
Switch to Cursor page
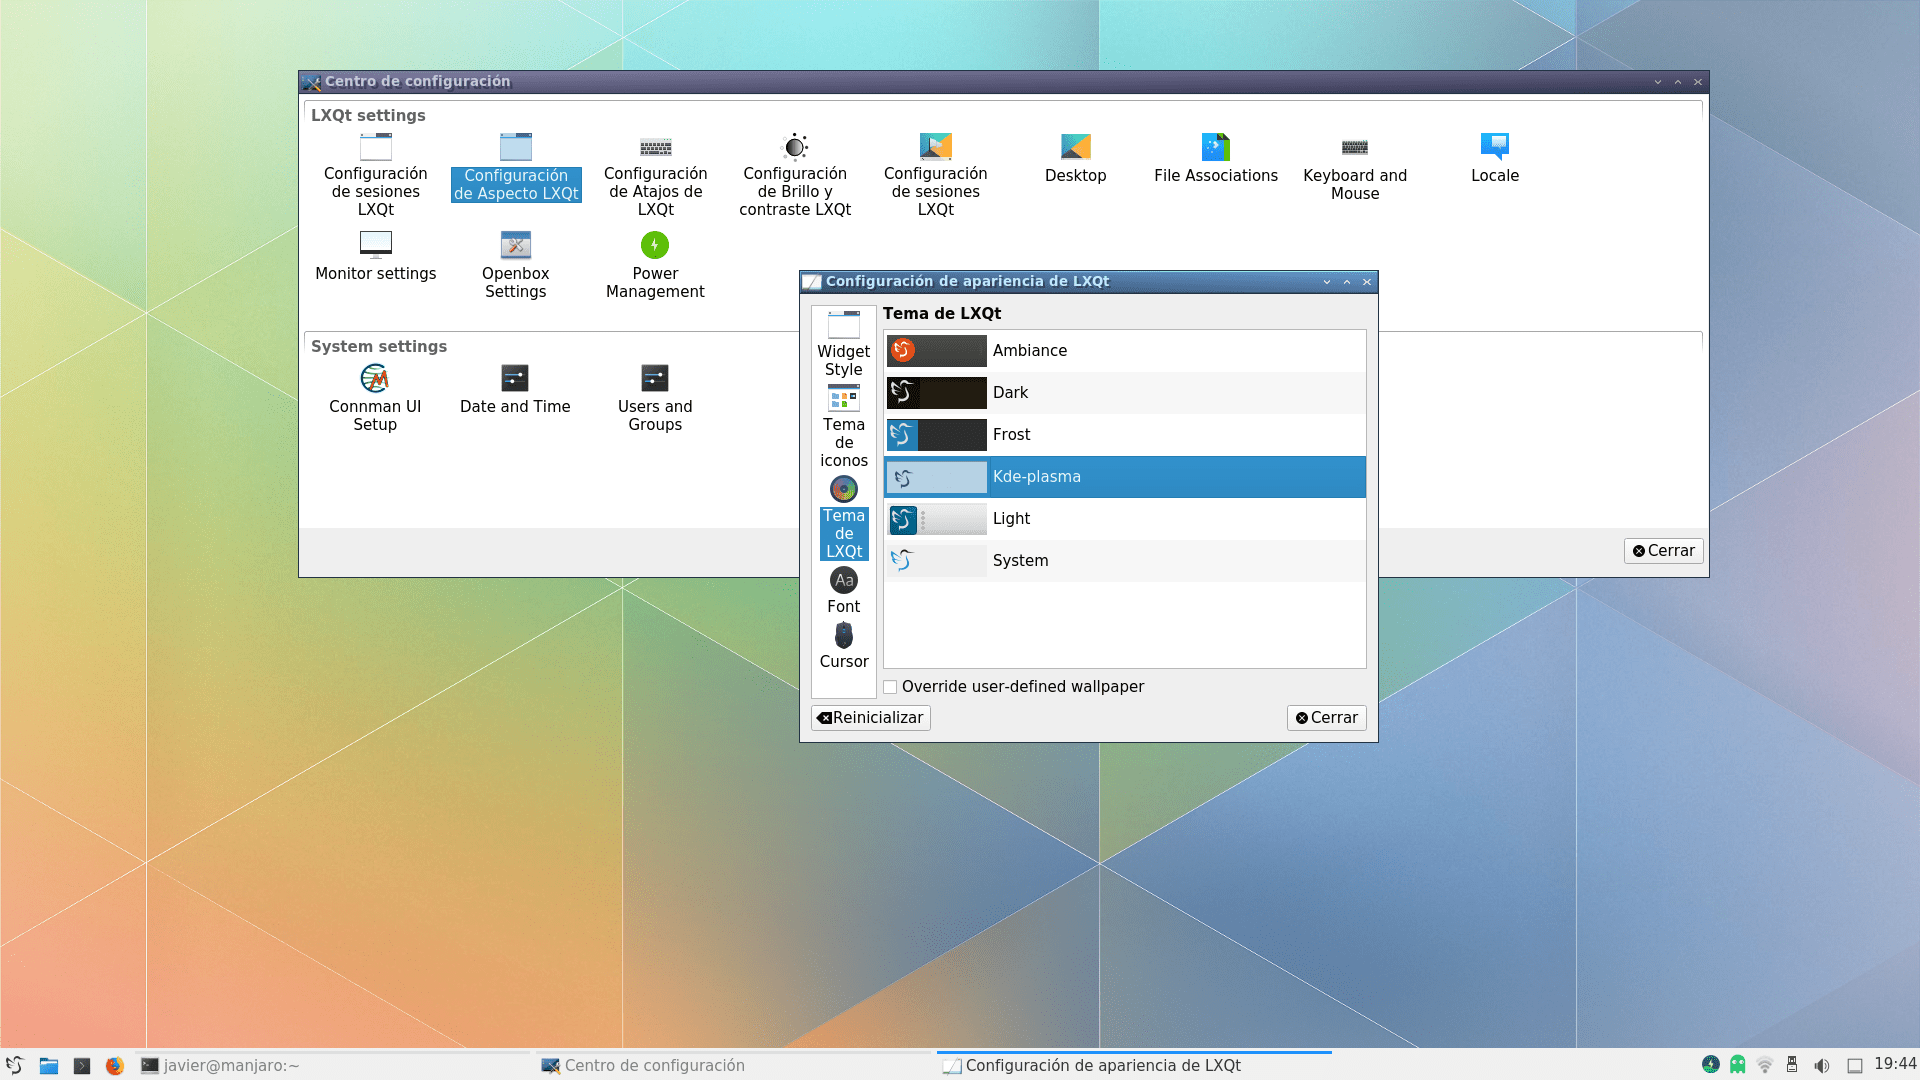(844, 646)
